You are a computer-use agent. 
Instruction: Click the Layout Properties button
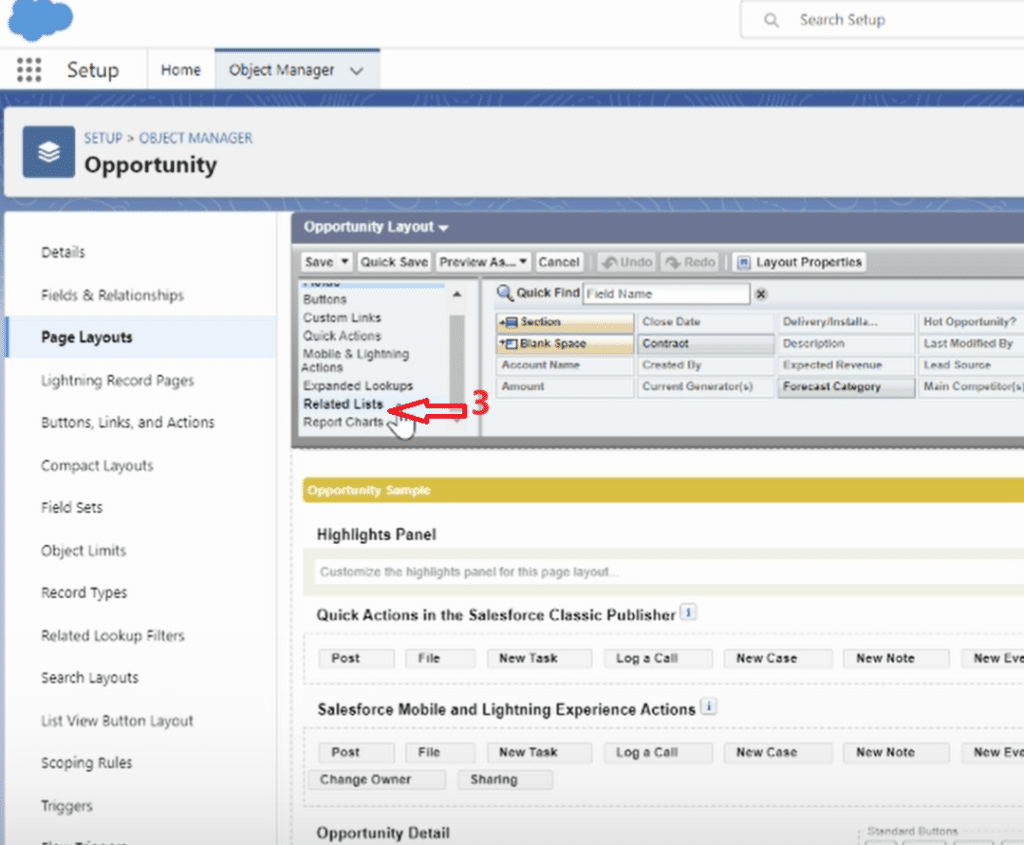[799, 262]
